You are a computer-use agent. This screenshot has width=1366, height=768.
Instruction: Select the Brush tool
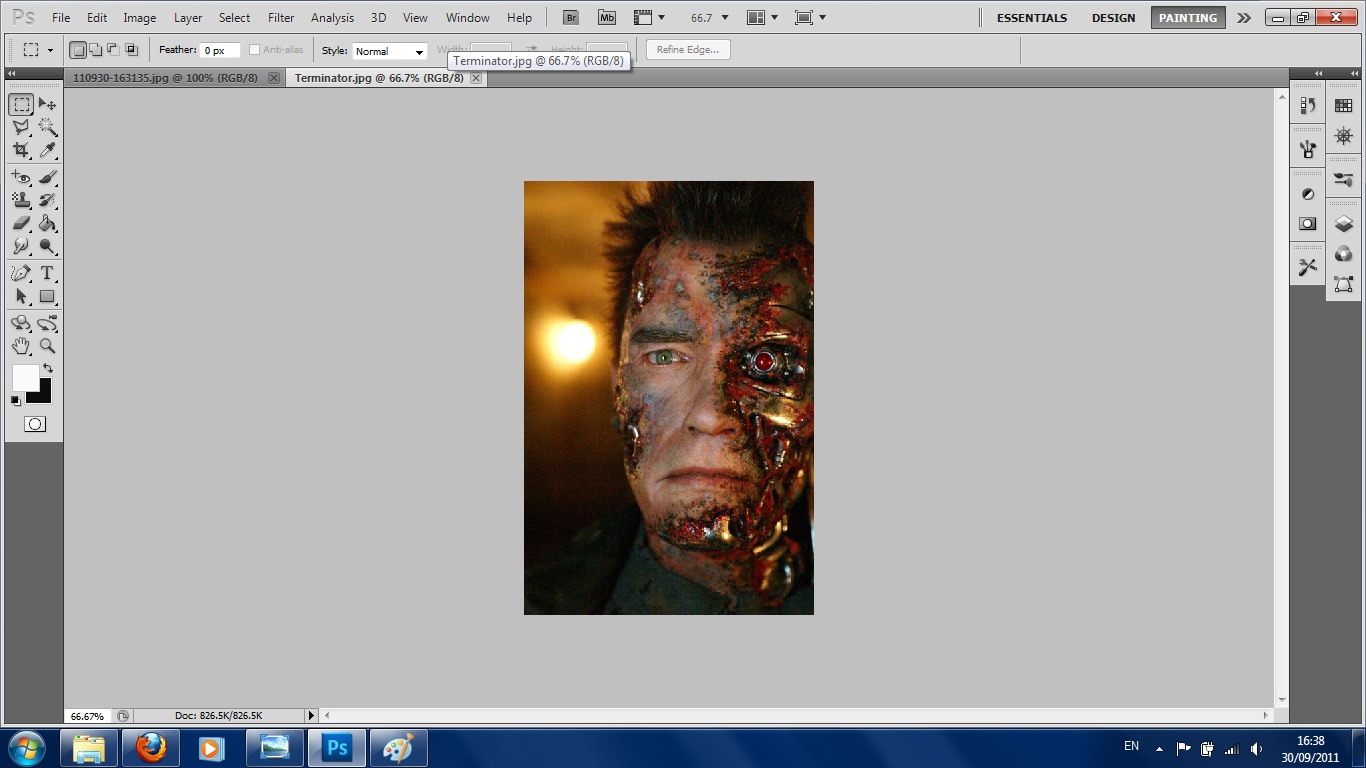tap(47, 178)
